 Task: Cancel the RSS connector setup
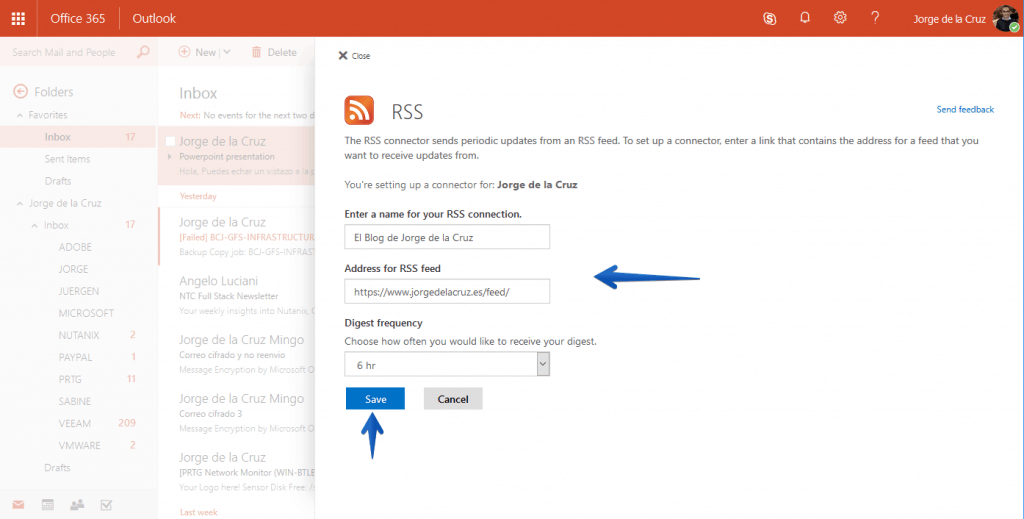pos(453,399)
